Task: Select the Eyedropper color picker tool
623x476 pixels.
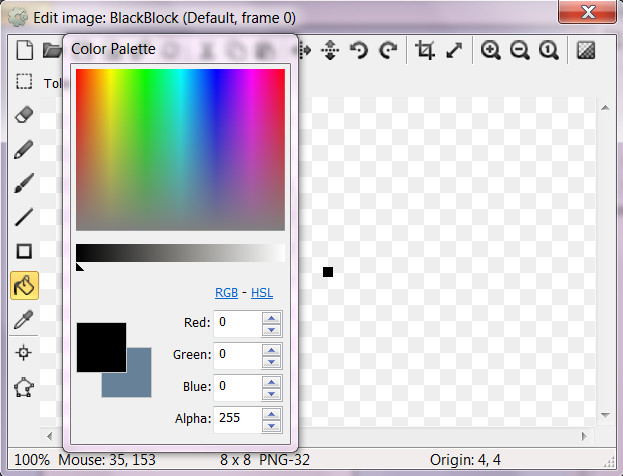Action: tap(25, 320)
